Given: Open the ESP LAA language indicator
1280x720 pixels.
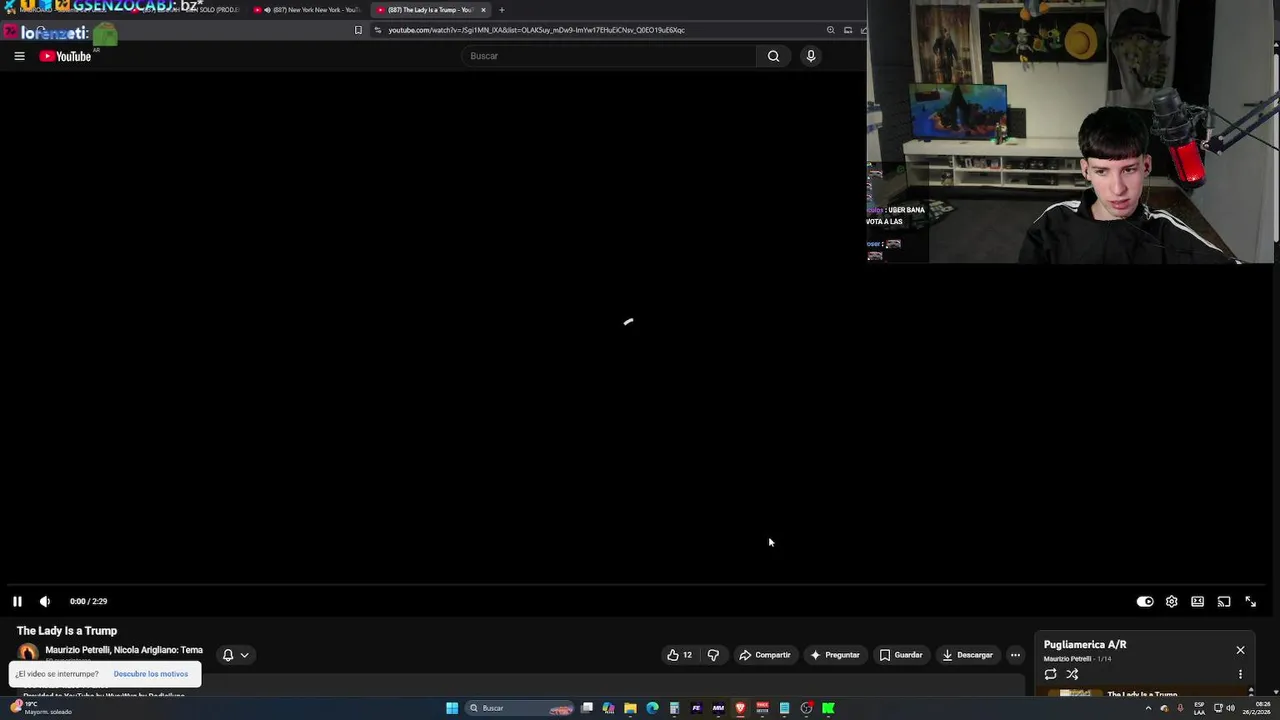Looking at the screenshot, I should pyautogui.click(x=1199, y=708).
